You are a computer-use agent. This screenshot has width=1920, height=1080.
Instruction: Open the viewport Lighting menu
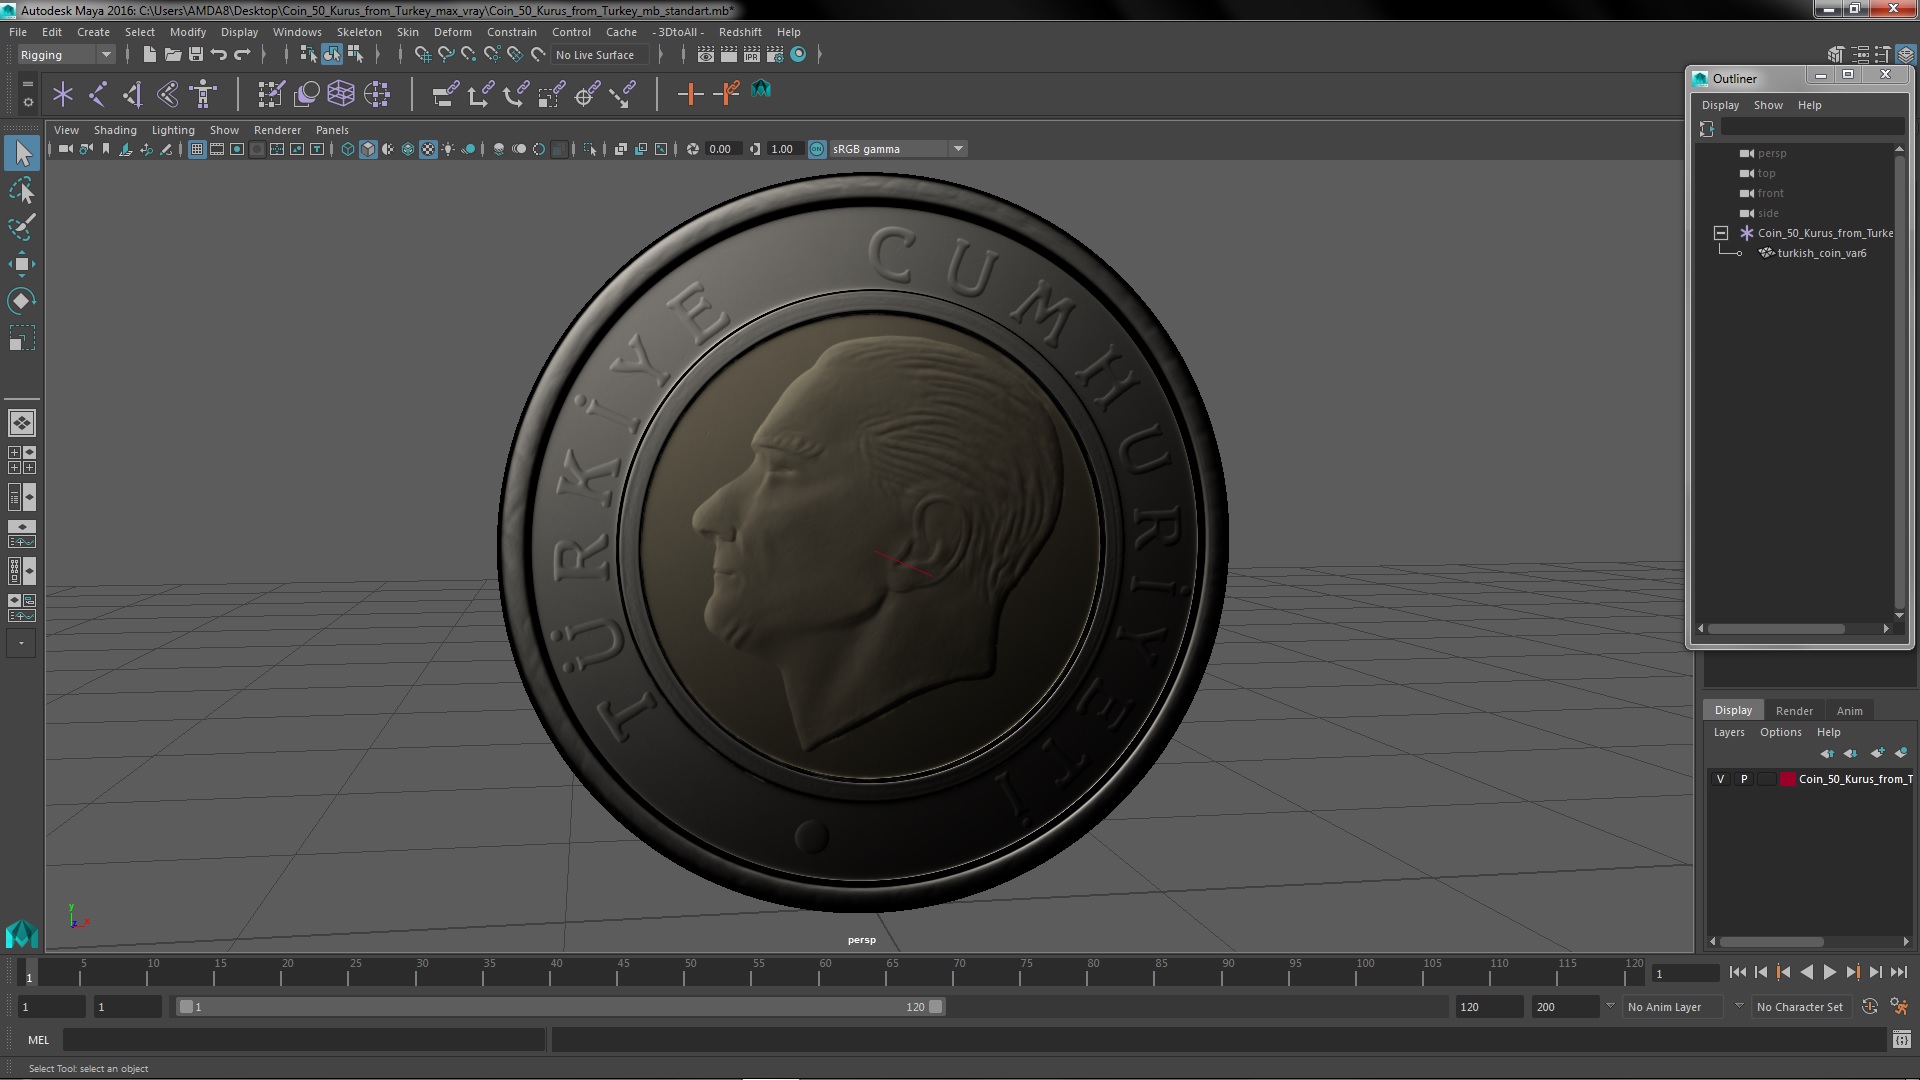pos(173,130)
